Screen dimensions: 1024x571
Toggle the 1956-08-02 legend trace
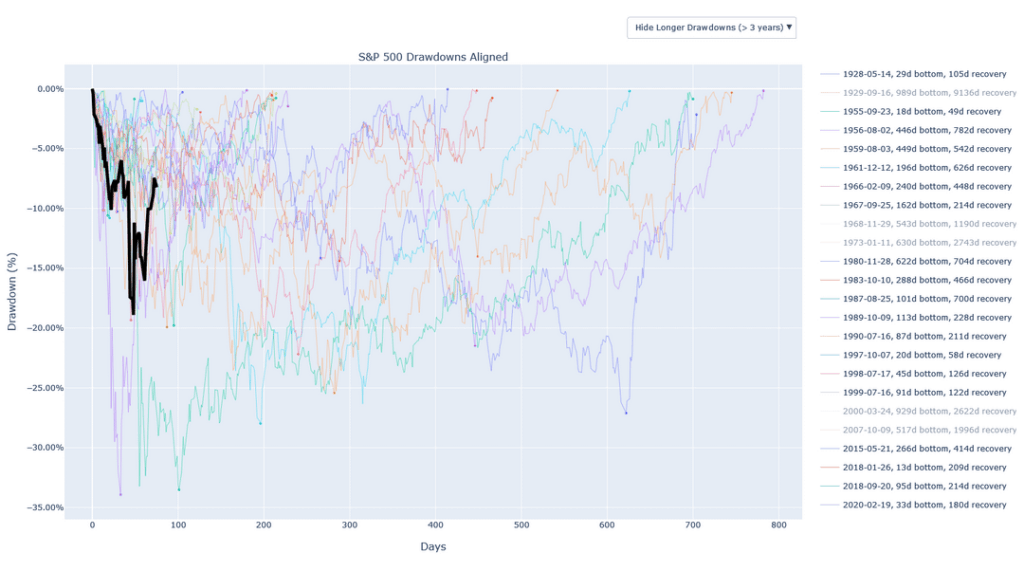click(916, 130)
